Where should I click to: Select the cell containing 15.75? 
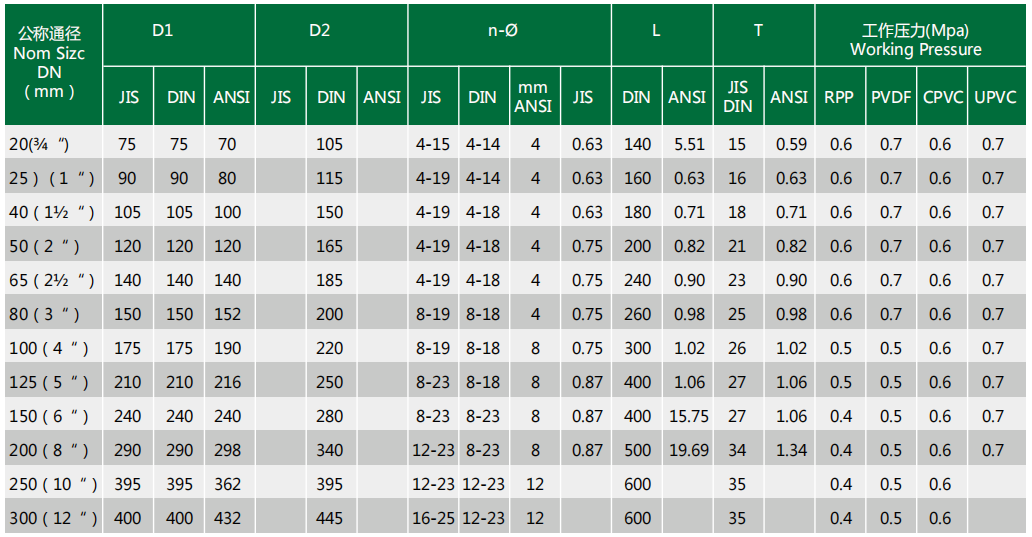(x=688, y=416)
